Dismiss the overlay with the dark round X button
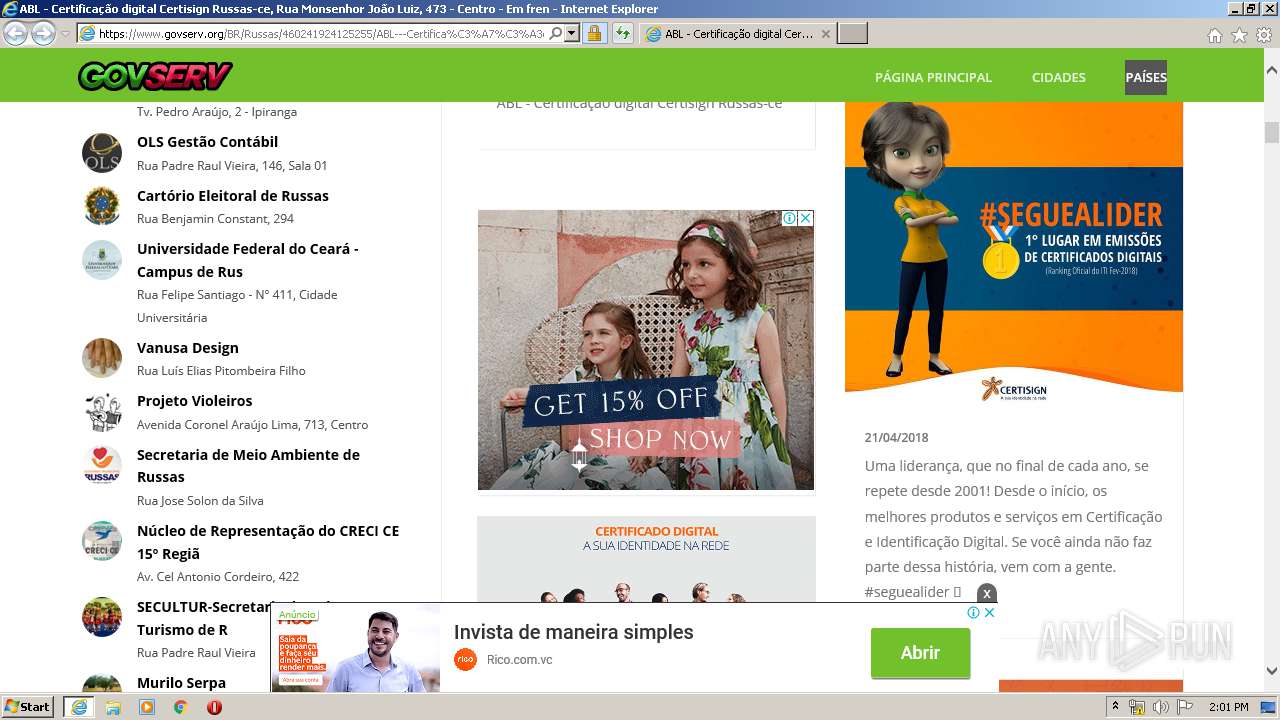 click(x=987, y=593)
